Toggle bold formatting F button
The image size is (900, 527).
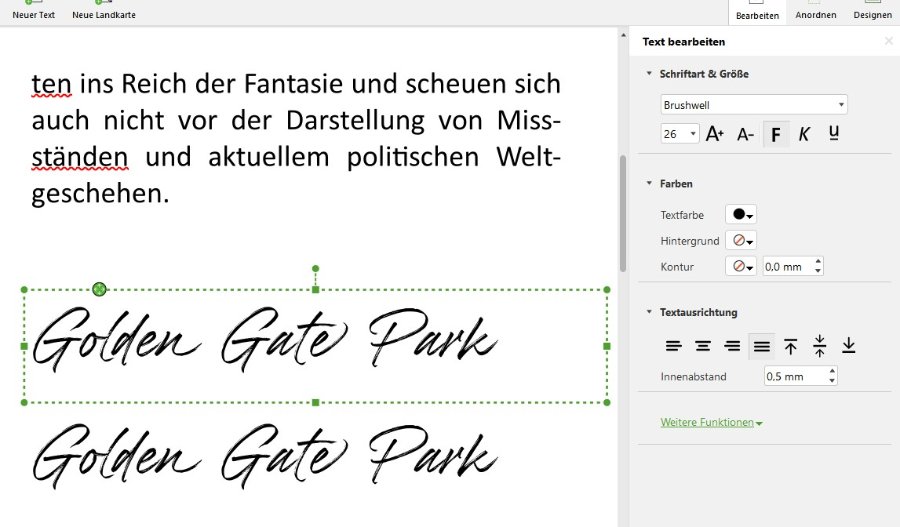click(776, 134)
